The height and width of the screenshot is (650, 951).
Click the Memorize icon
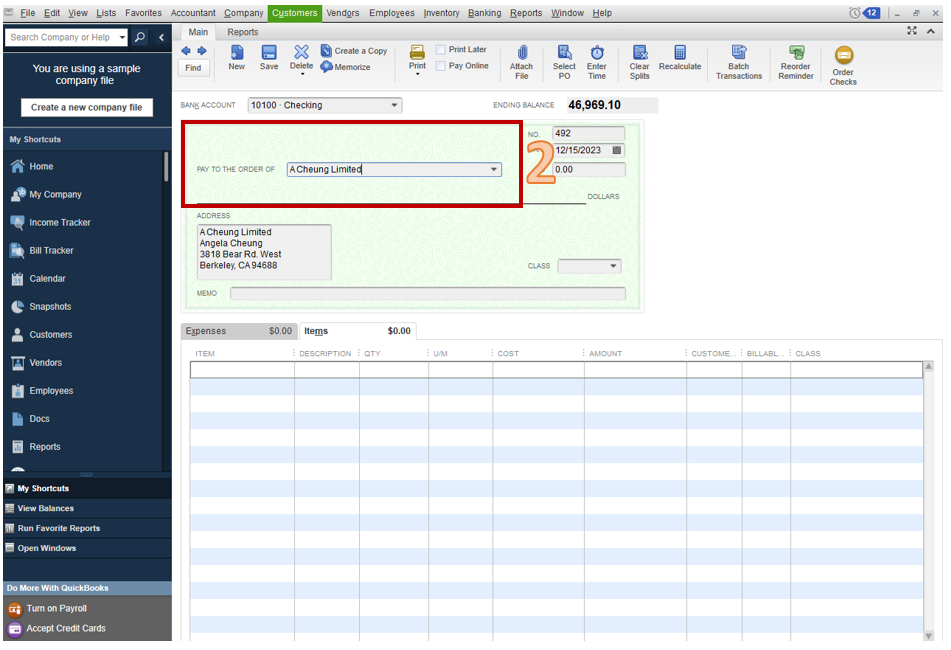click(326, 67)
